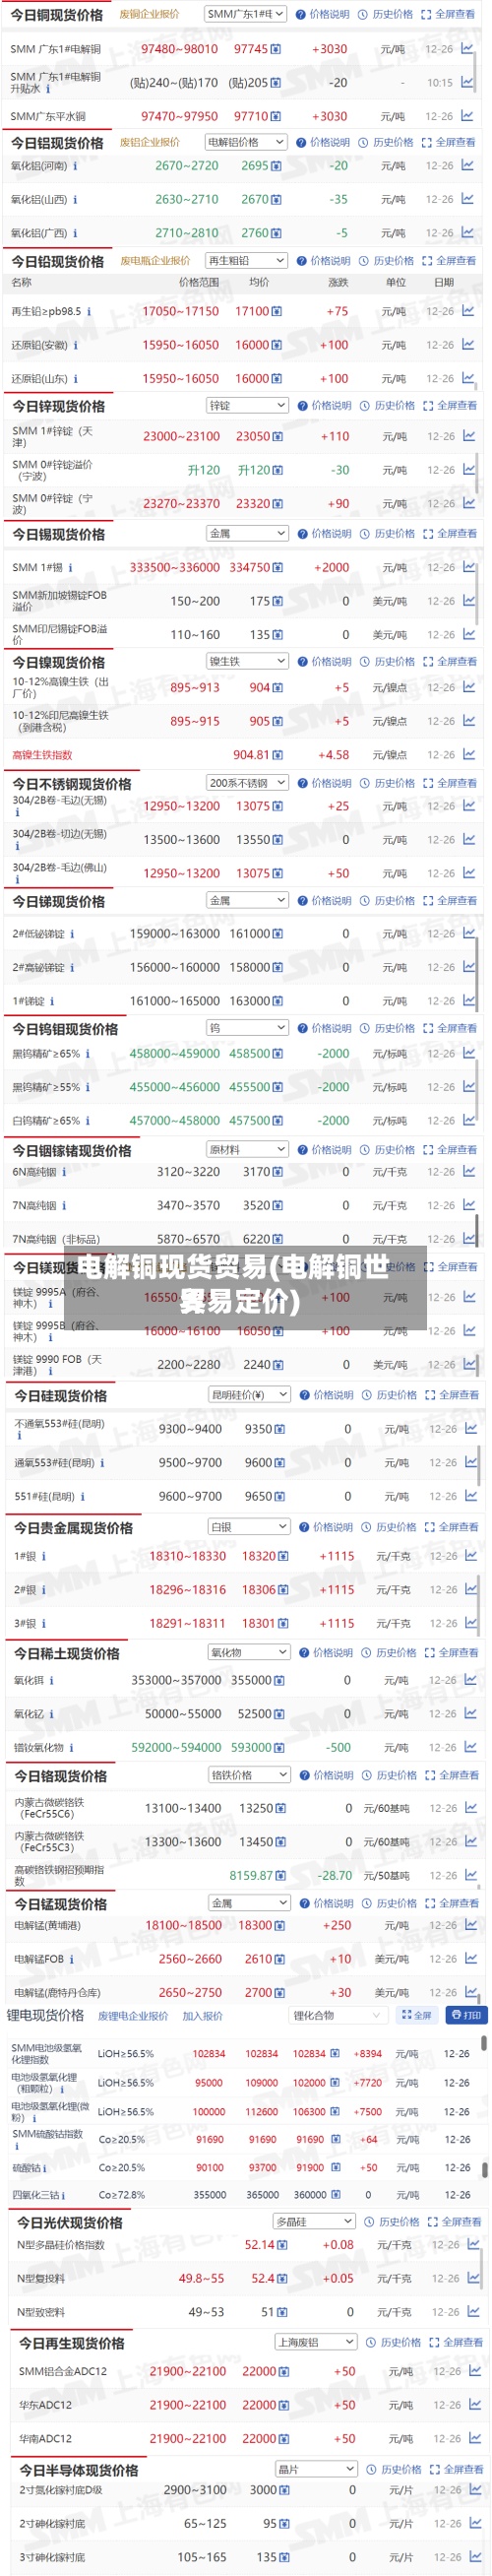The image size is (492, 2576).
Task: Open trend chart for 氧化铝(广西) row
Action: point(468,233)
